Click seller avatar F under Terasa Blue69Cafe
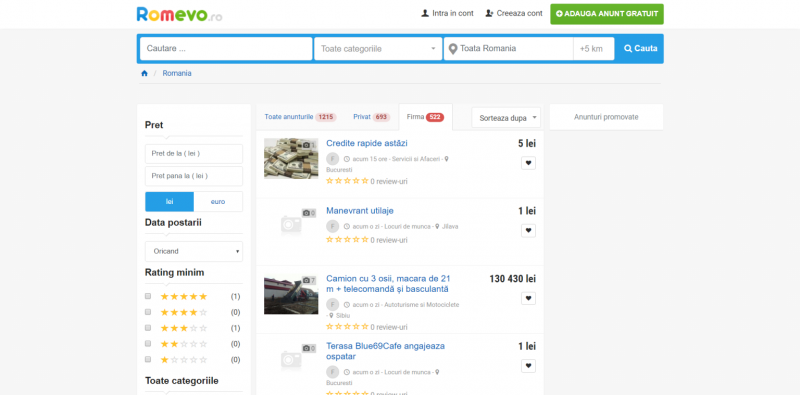Screen dimensions: 800x395 point(332,372)
